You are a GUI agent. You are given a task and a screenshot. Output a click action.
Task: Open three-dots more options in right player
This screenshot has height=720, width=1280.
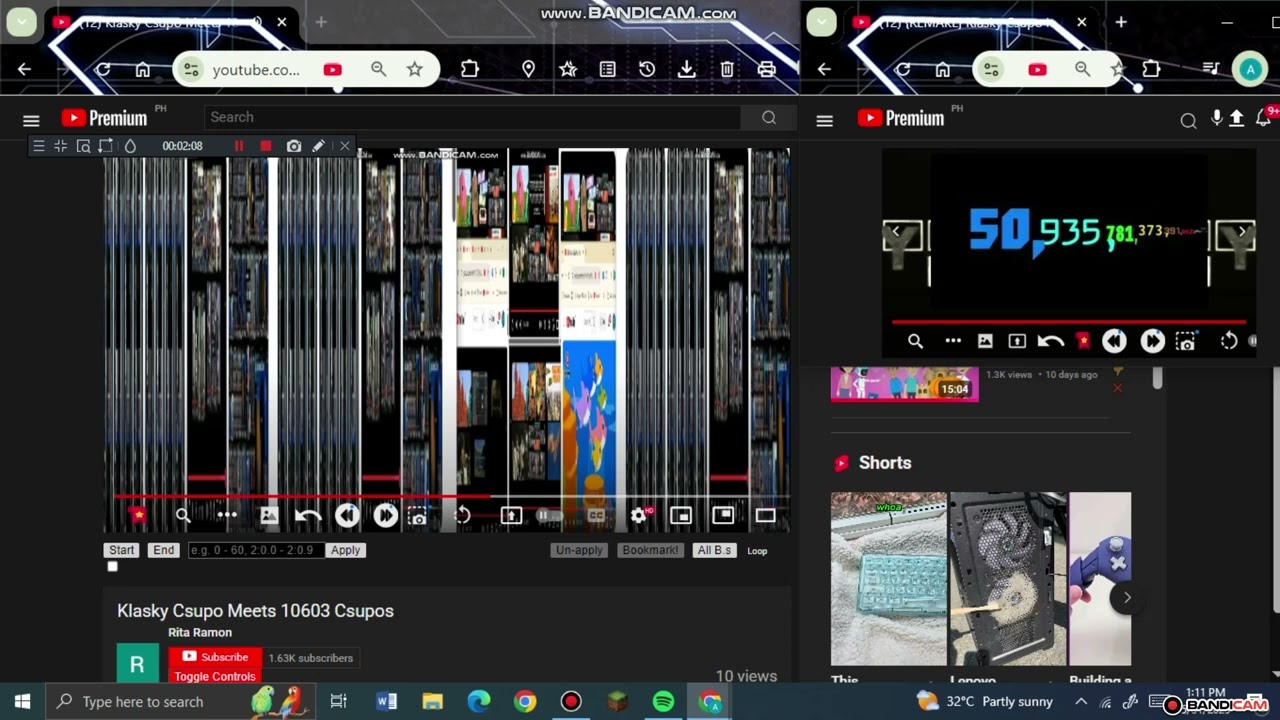tap(953, 341)
